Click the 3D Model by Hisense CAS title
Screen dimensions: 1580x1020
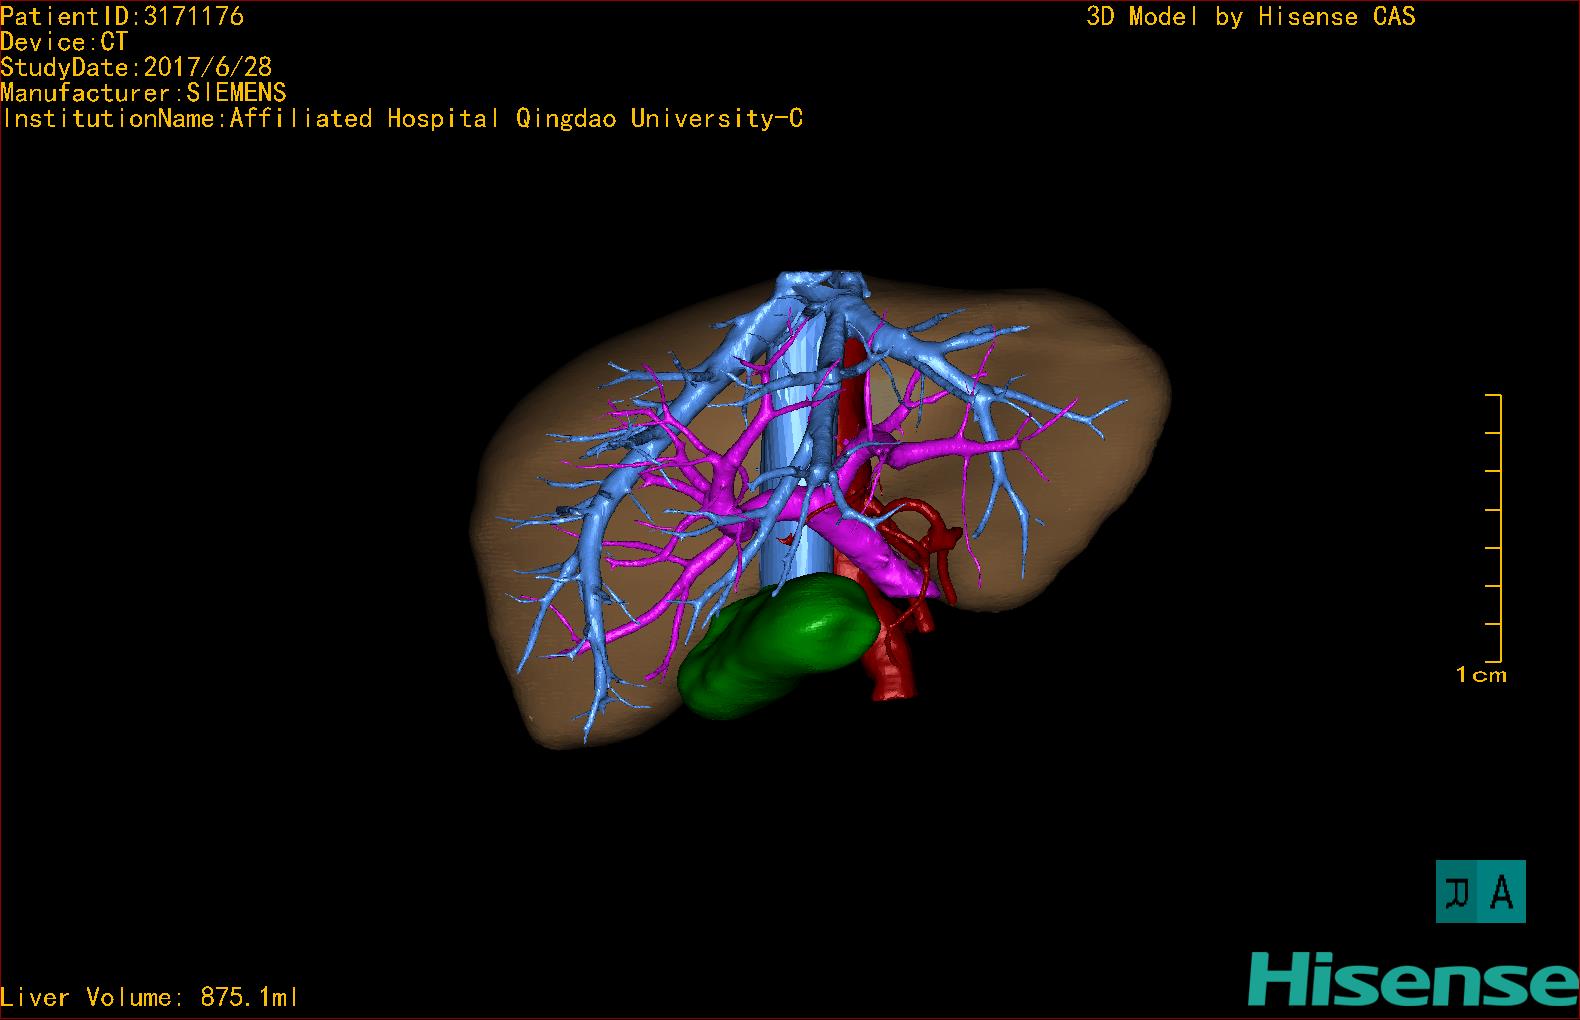click(1251, 16)
